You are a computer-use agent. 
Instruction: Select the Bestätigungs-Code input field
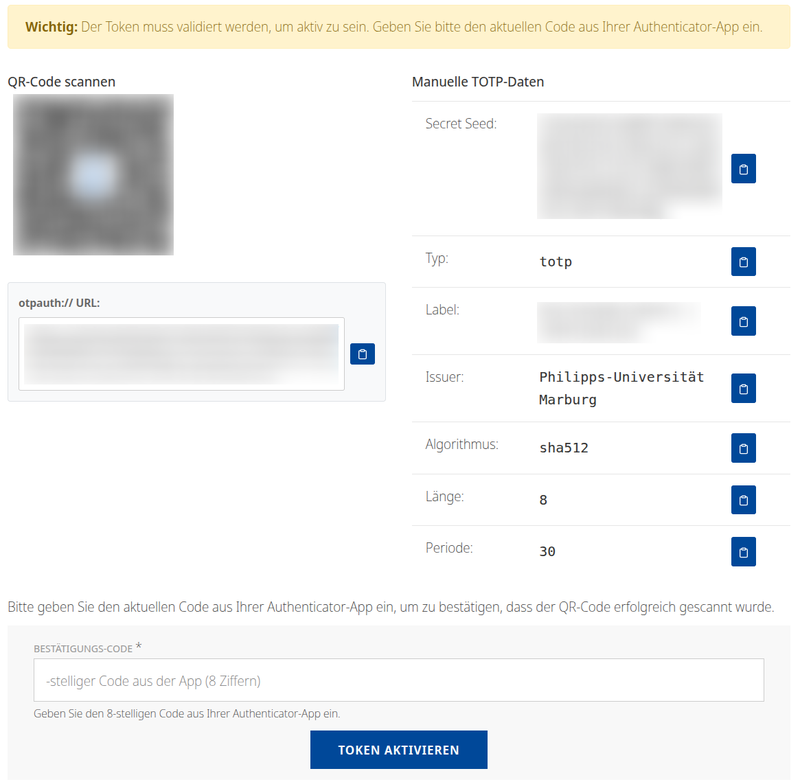pos(398,680)
